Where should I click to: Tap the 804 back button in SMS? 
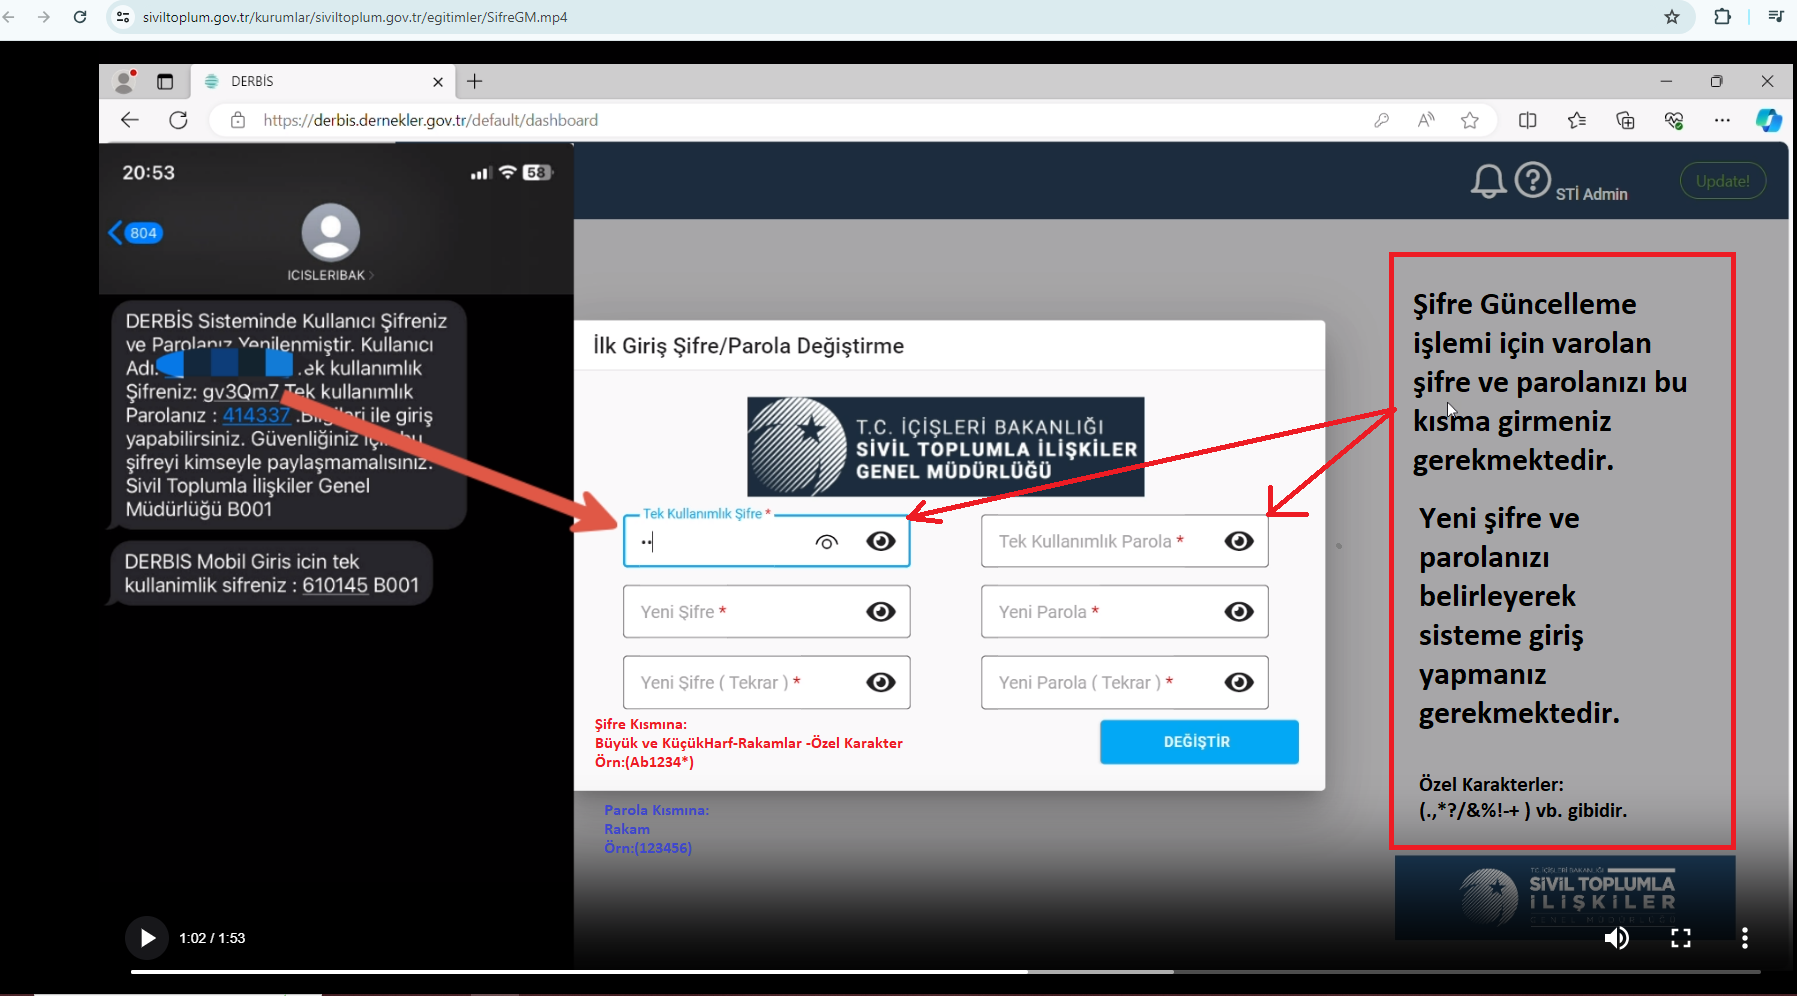135,233
